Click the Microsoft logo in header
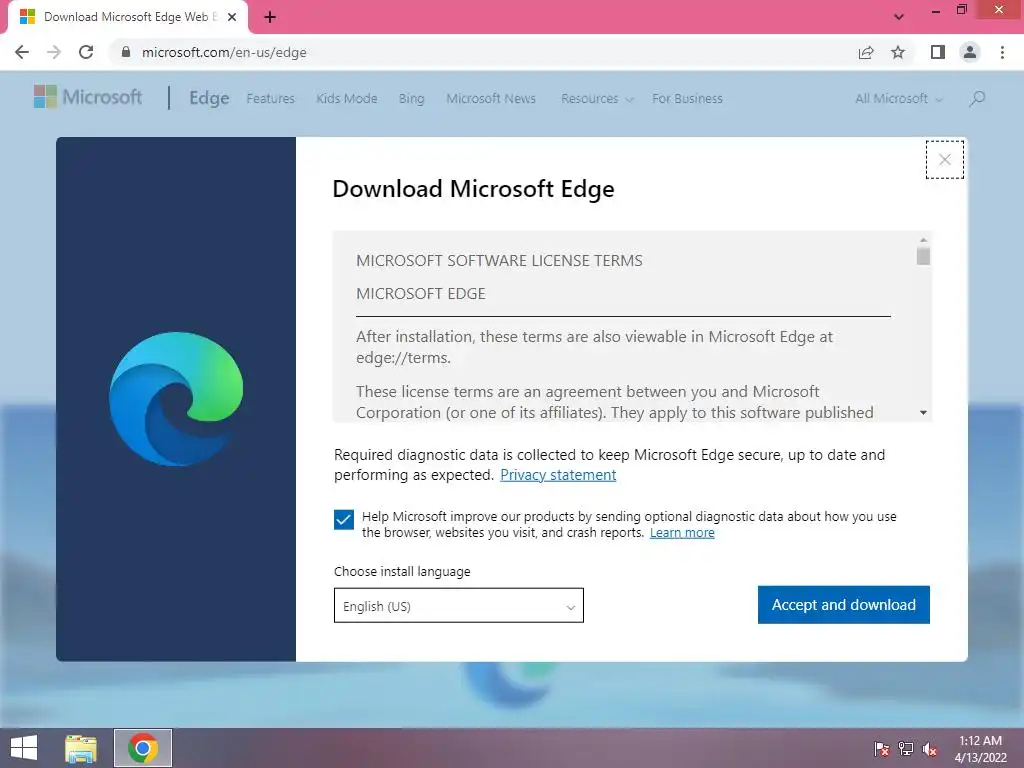The width and height of the screenshot is (1024, 768). pos(88,97)
